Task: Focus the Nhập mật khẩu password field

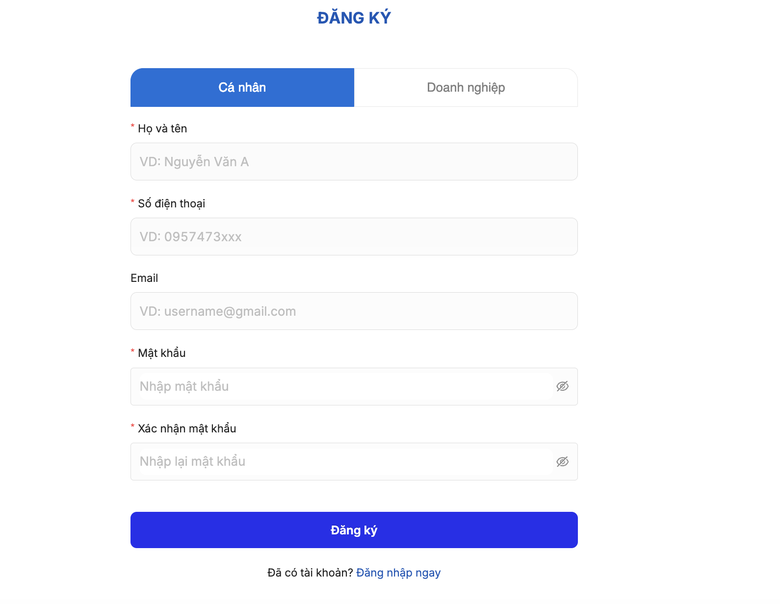Action: (340, 386)
